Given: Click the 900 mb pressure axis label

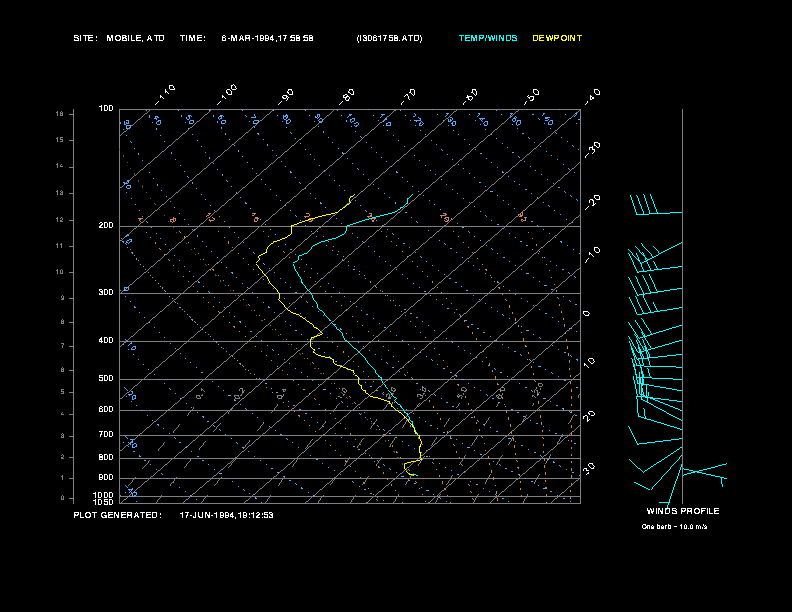Looking at the screenshot, I should pos(106,477).
